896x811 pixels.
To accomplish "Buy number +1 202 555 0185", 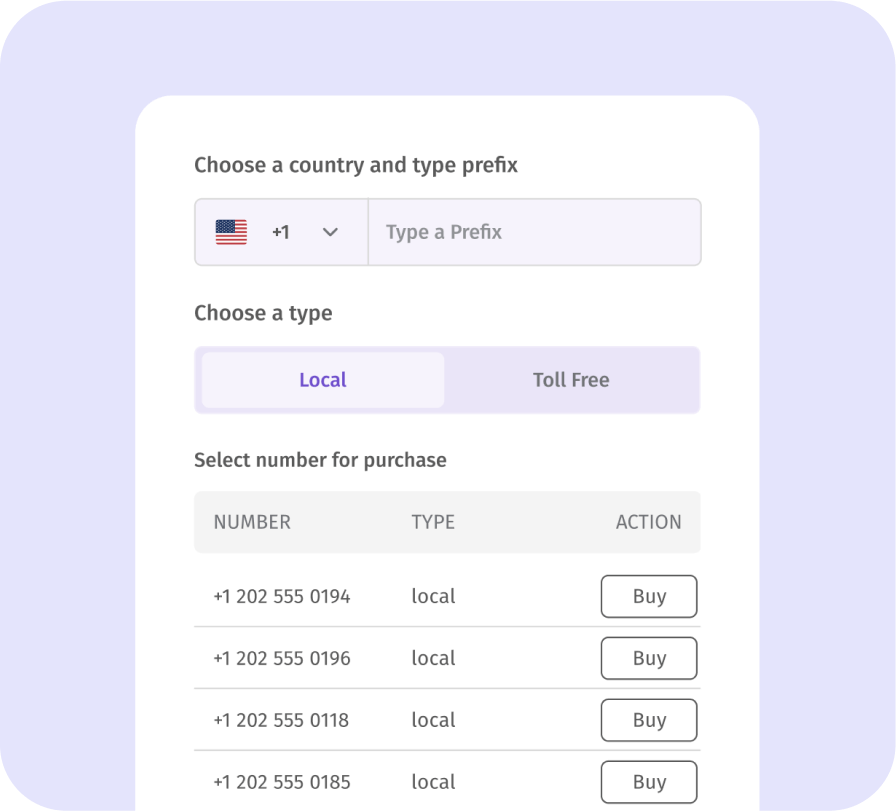I will pos(649,782).
